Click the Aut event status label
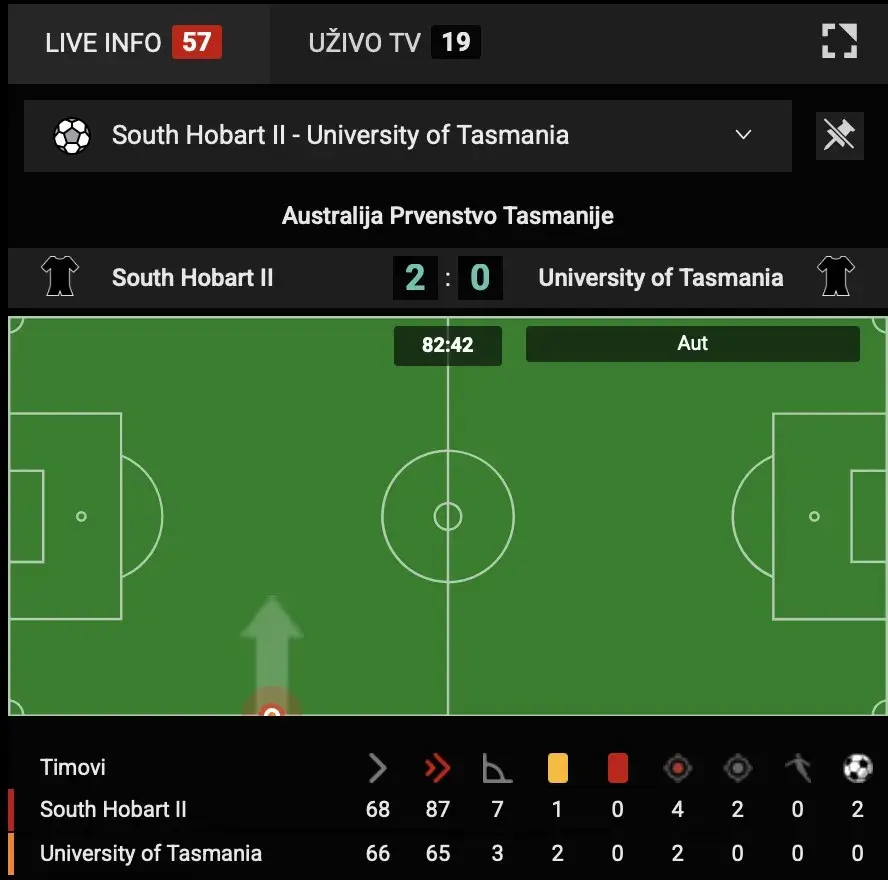Image resolution: width=888 pixels, height=880 pixels. pos(692,343)
